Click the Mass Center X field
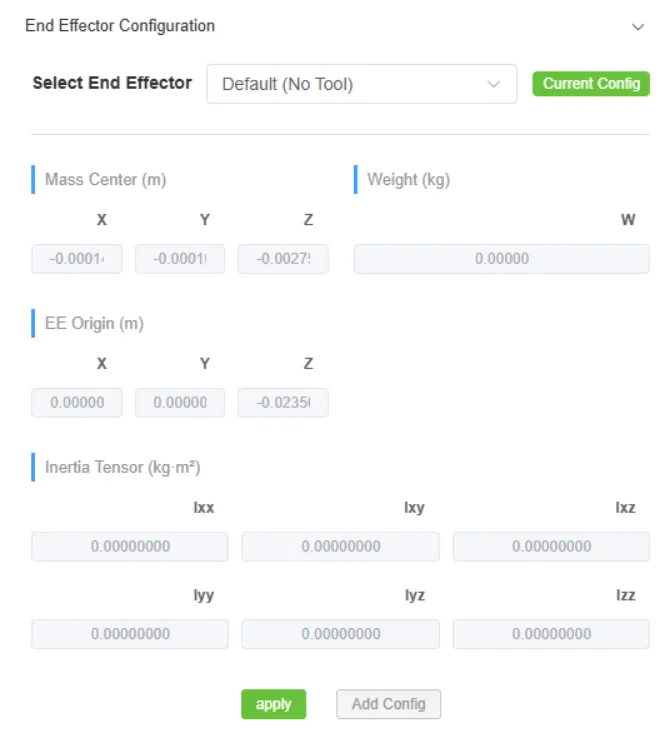The image size is (670, 738). point(77,259)
